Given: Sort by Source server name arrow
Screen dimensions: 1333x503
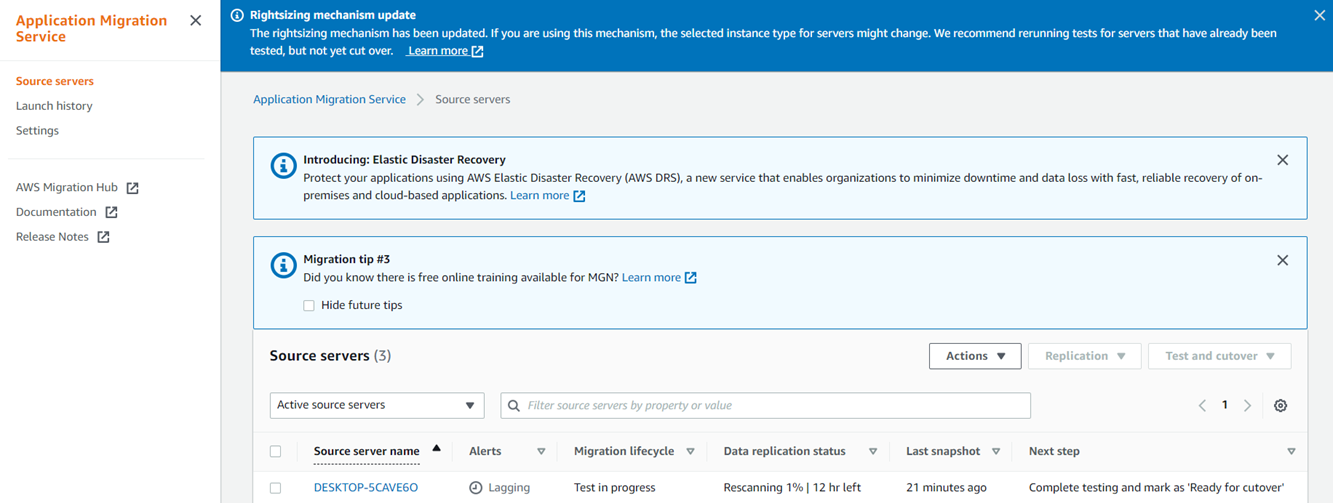Looking at the screenshot, I should click(436, 449).
